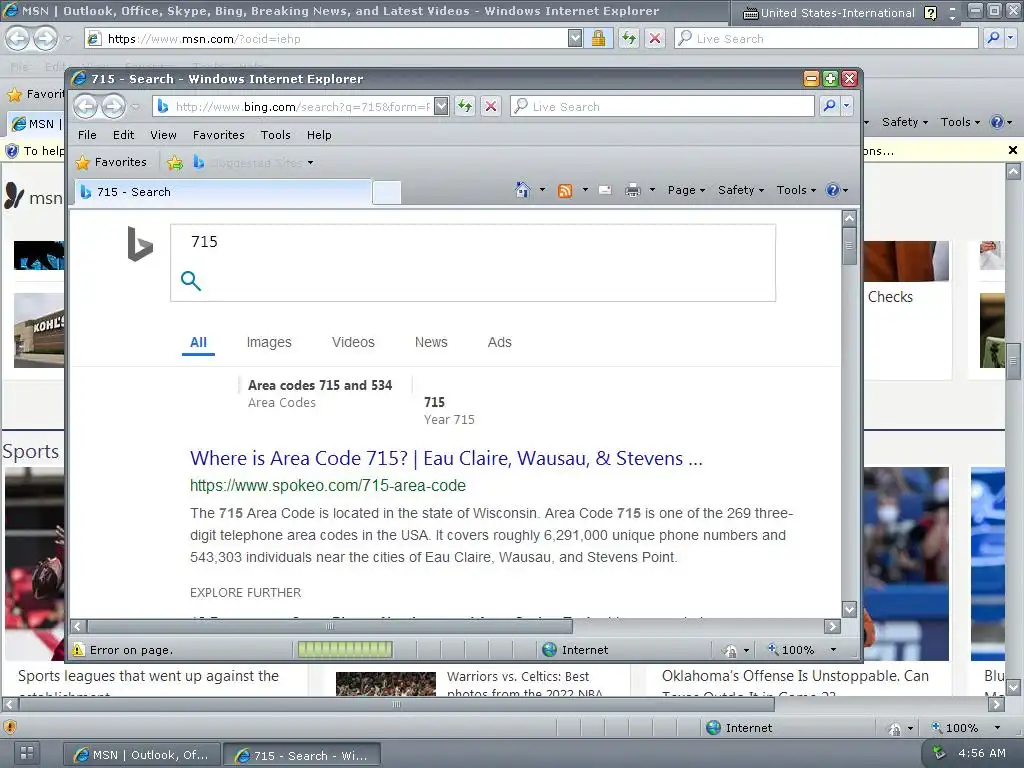The width and height of the screenshot is (1024, 768).
Task: Click Error on page warning icon
Action: click(78, 650)
